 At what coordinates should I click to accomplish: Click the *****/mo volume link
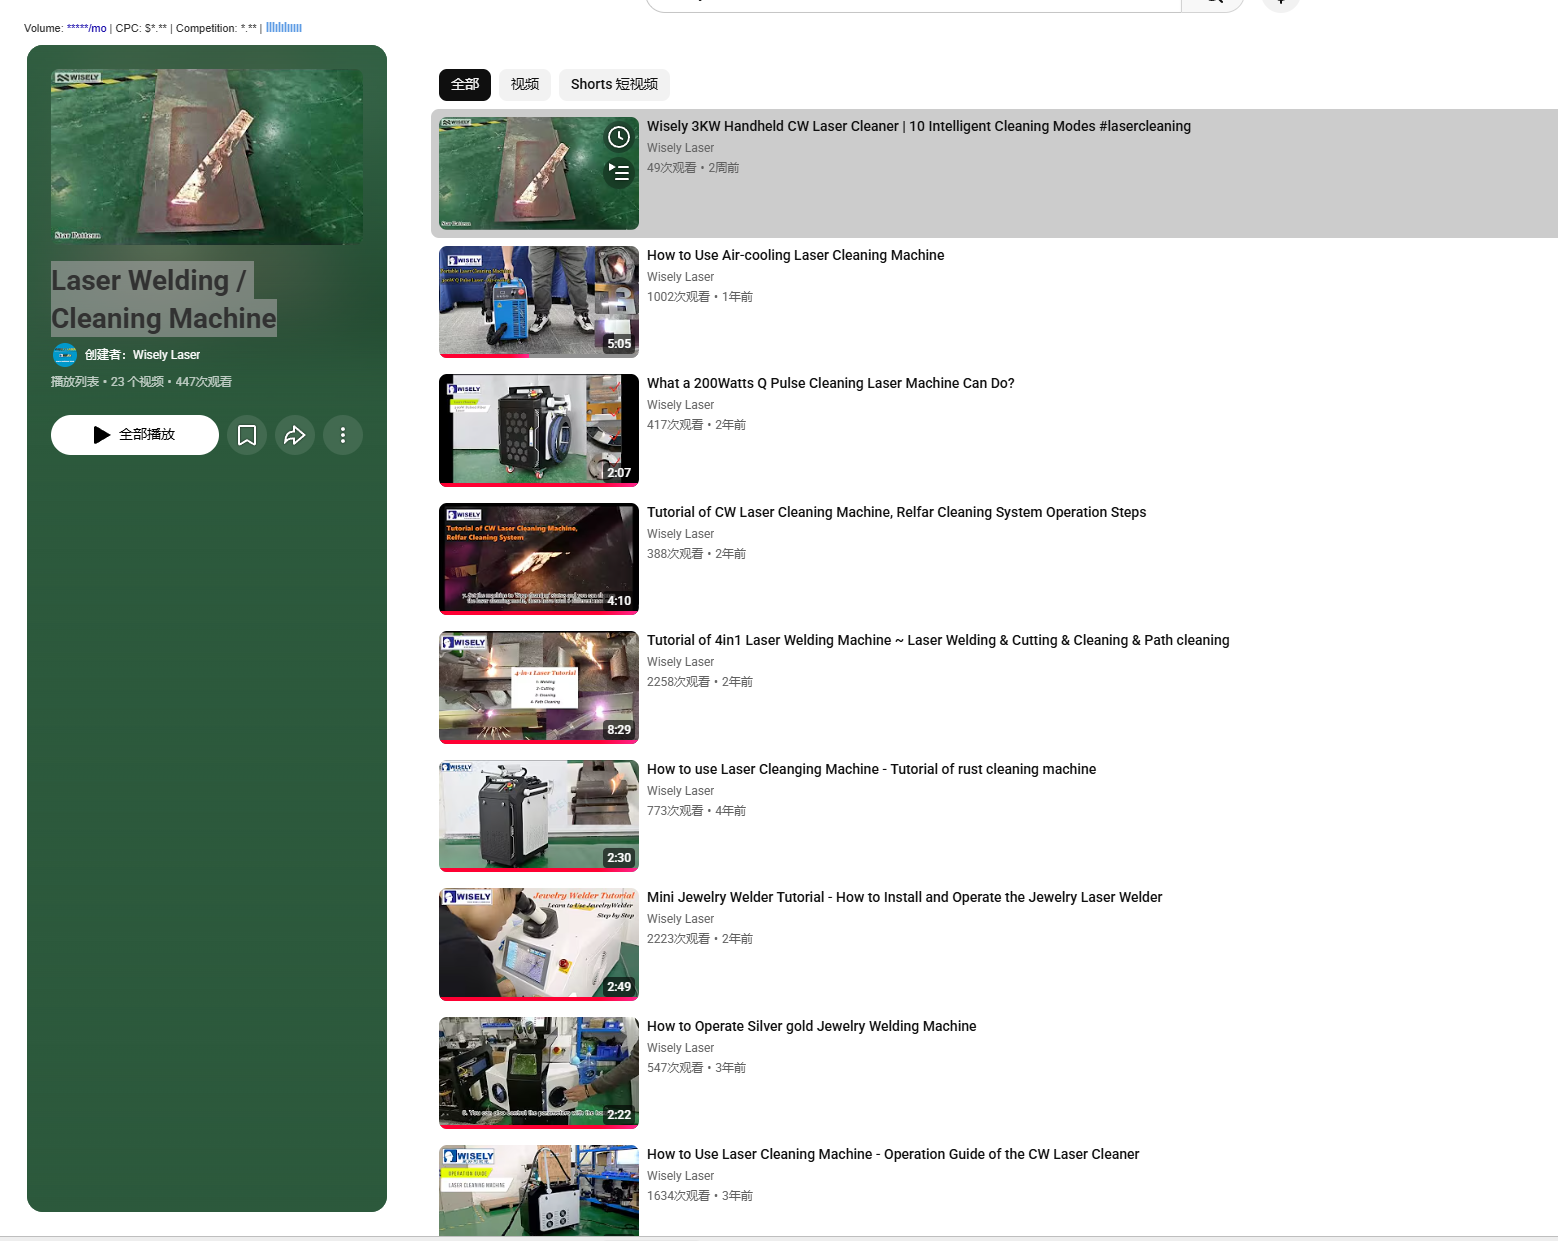coord(86,28)
